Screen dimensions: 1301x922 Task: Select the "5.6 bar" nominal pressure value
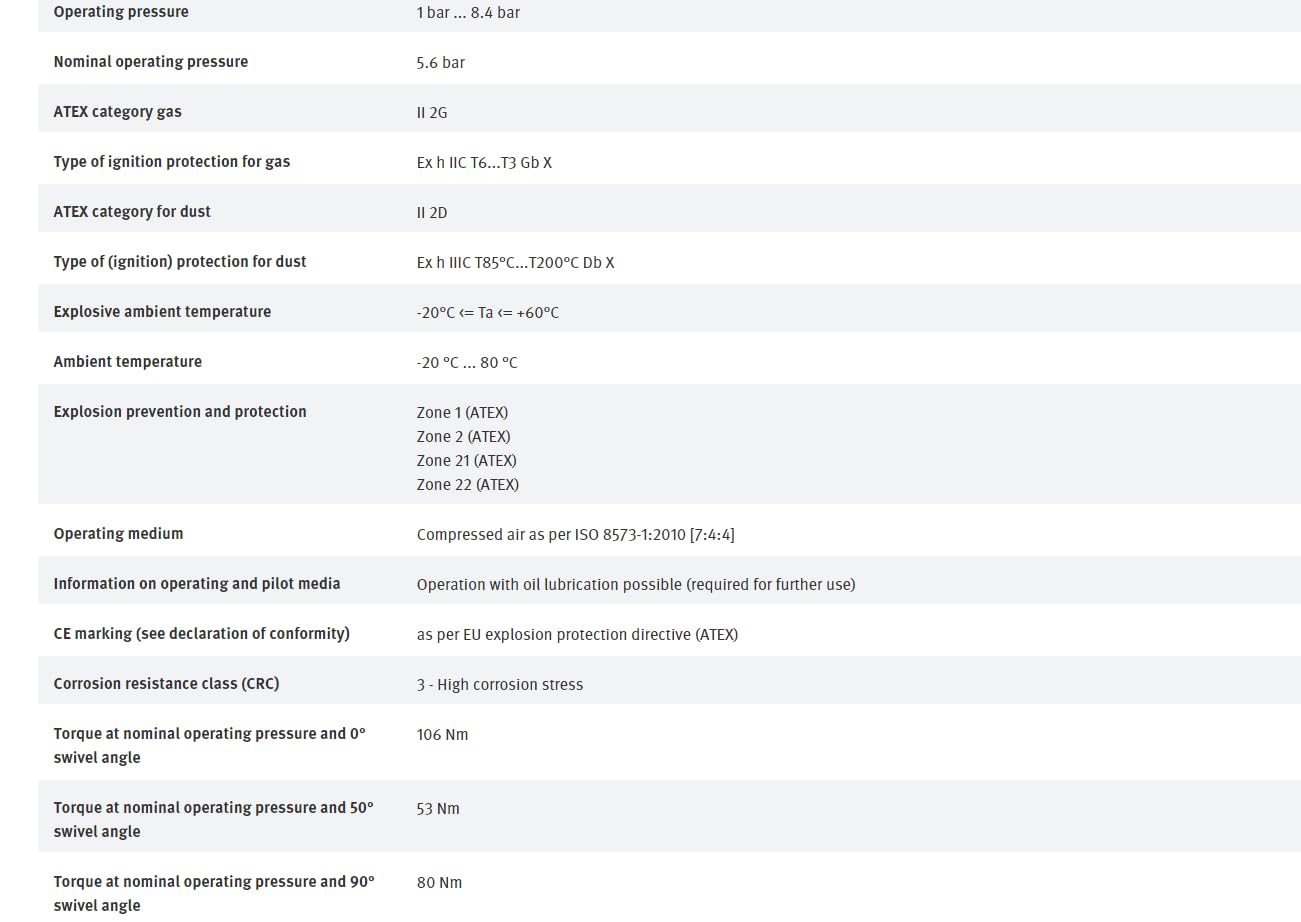pos(440,62)
